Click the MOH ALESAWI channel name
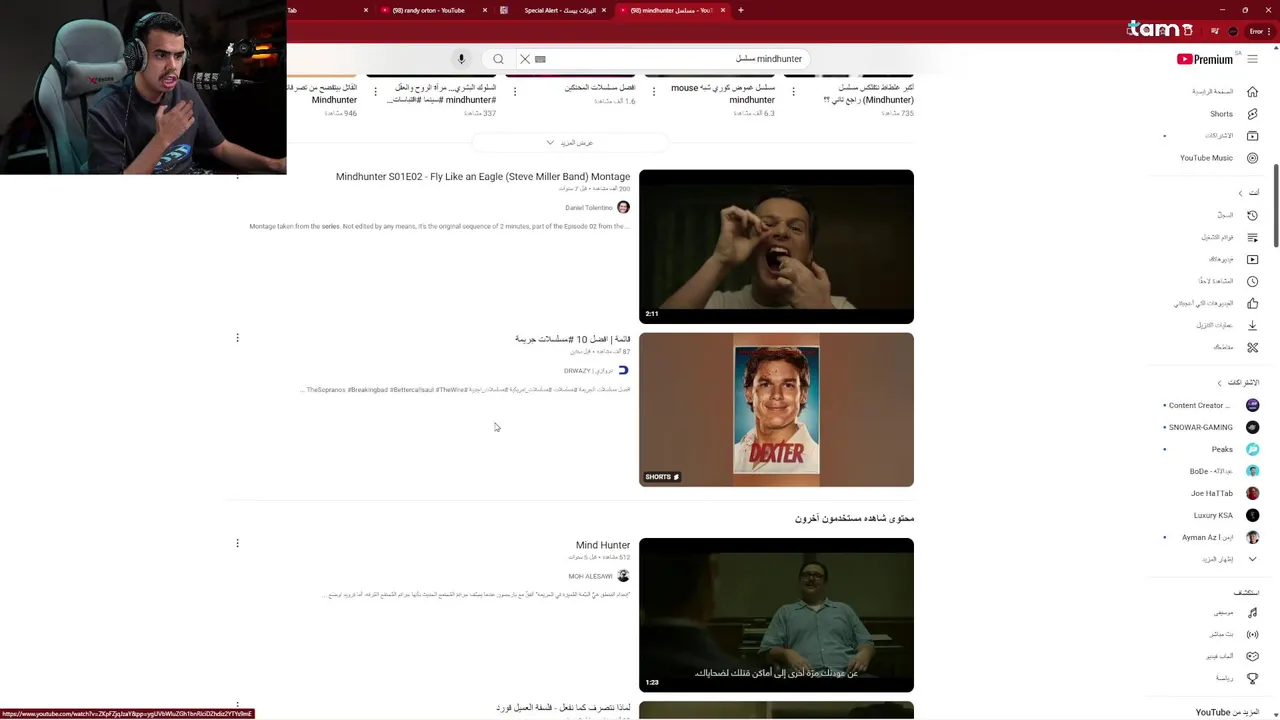This screenshot has width=1280, height=720. (x=590, y=577)
